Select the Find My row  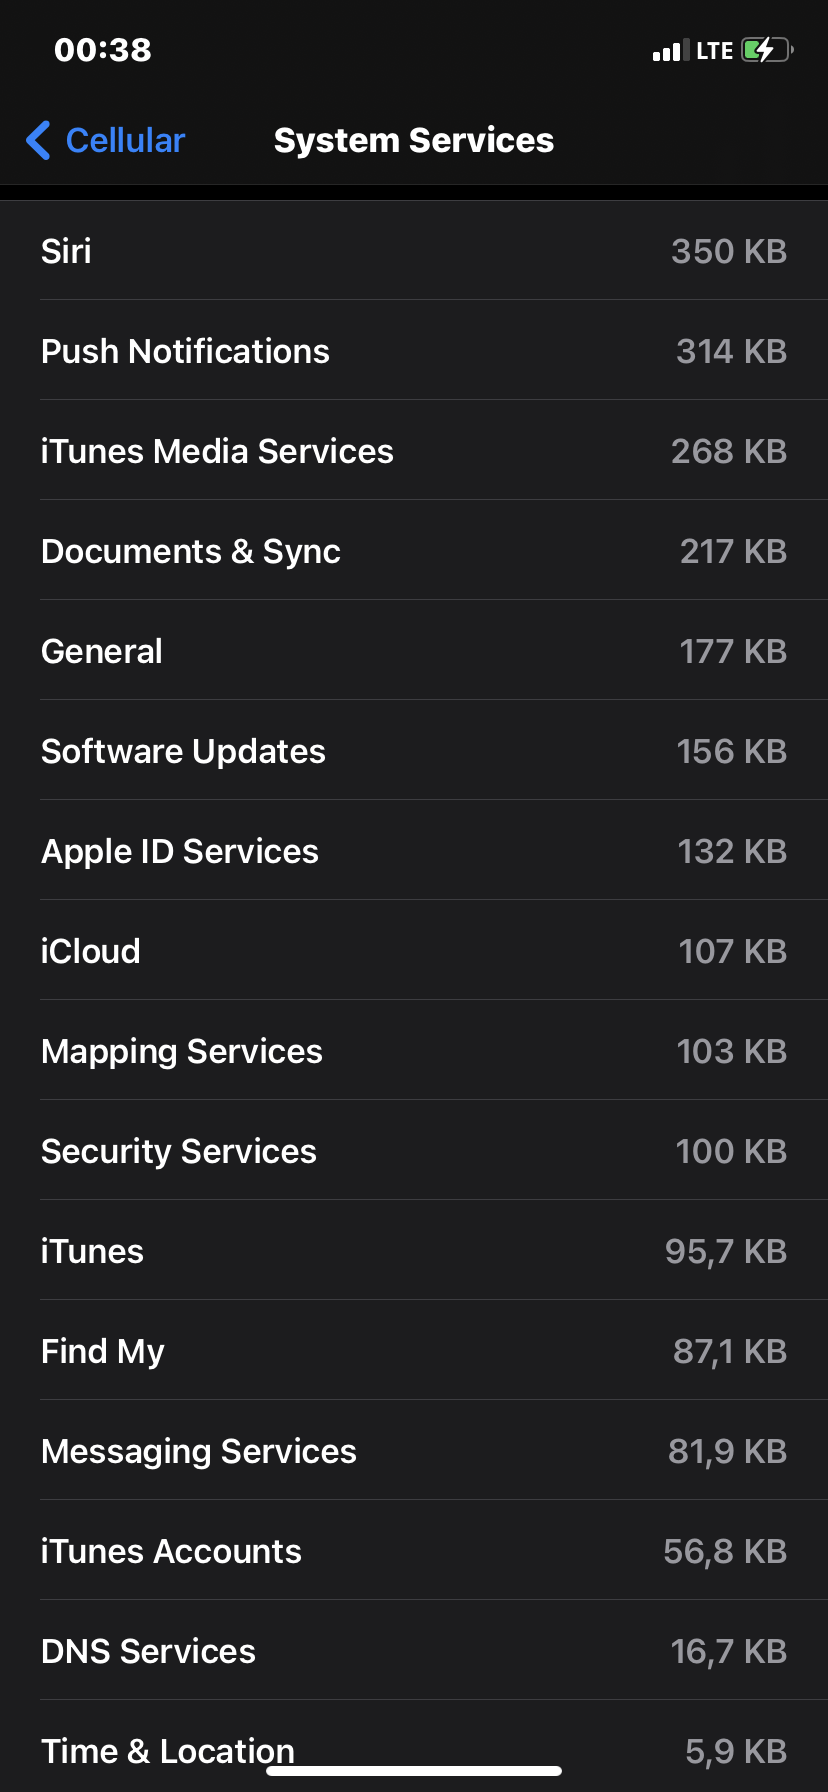(414, 1351)
